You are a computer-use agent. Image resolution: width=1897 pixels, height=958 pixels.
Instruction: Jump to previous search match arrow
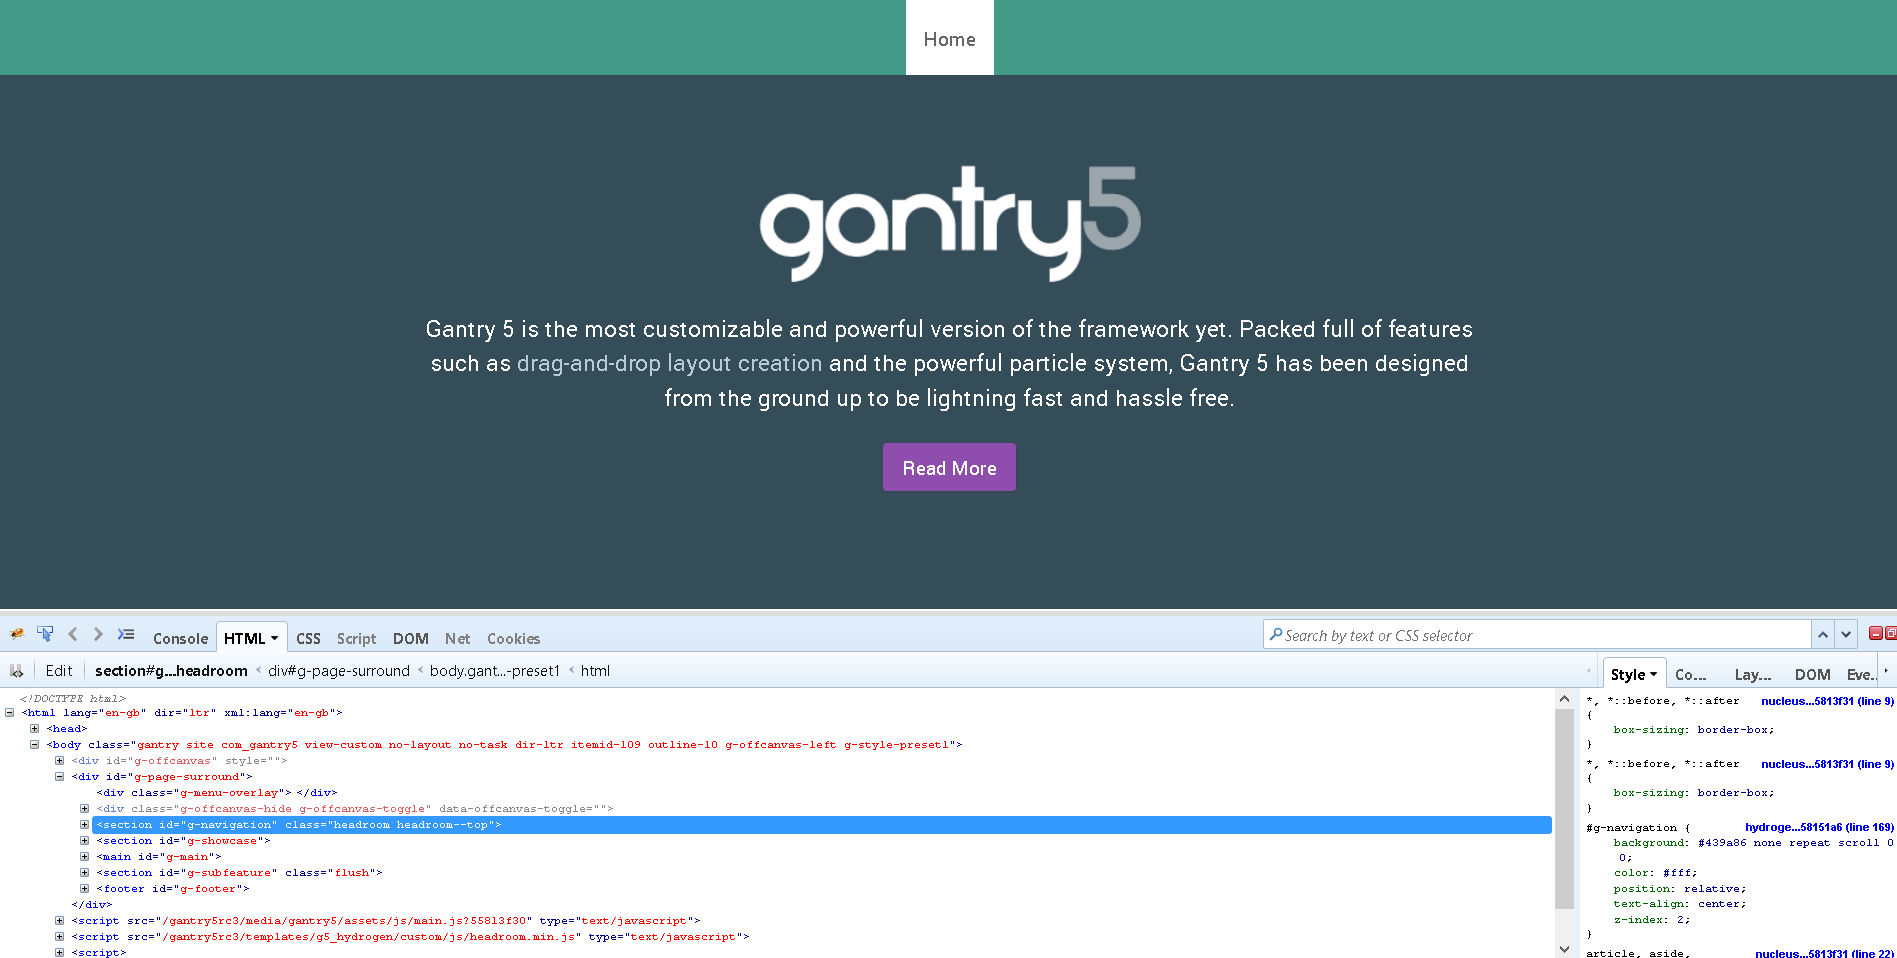click(1823, 635)
